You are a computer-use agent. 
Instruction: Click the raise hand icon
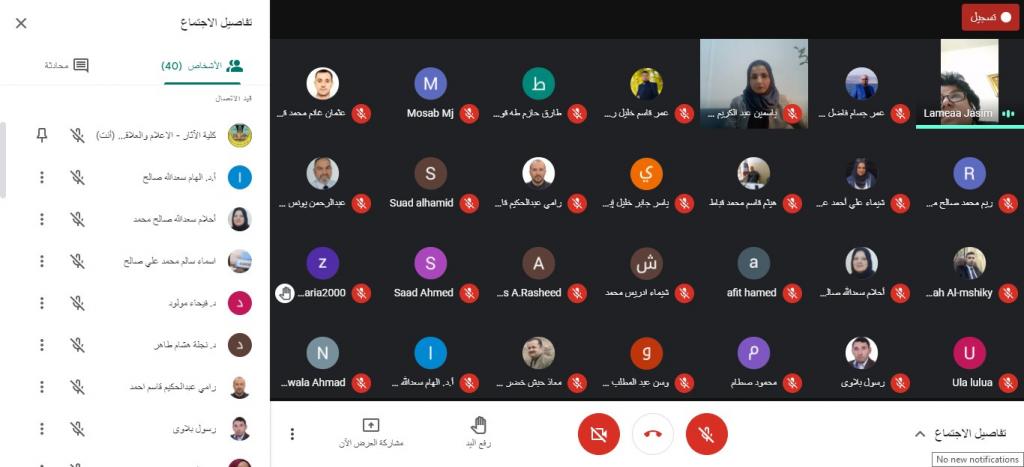click(479, 425)
